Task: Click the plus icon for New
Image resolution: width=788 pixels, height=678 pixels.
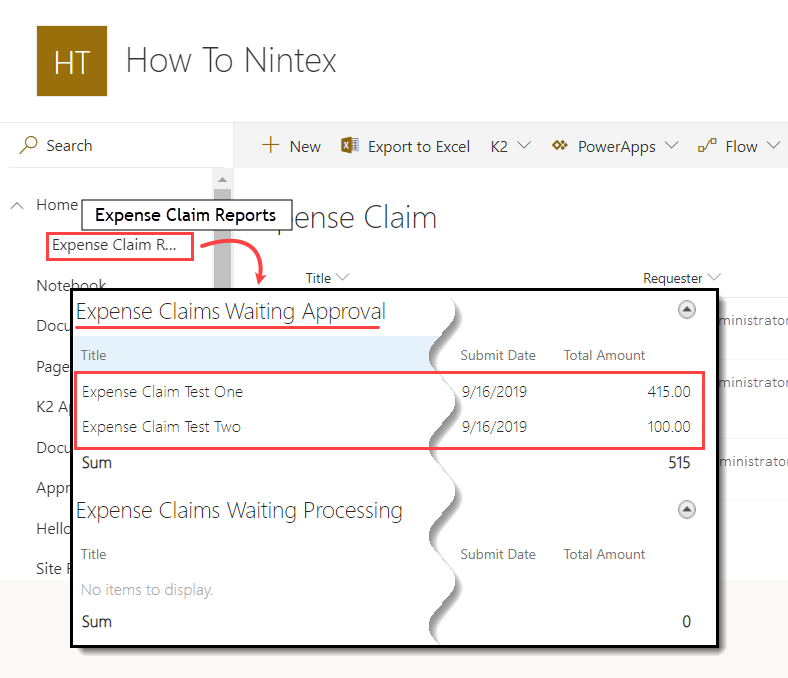Action: pos(270,145)
